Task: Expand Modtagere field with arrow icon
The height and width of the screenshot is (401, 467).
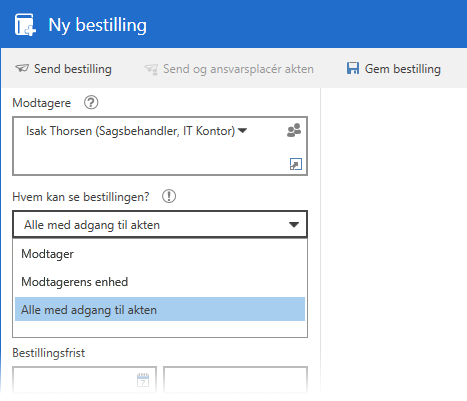Action: click(296, 164)
